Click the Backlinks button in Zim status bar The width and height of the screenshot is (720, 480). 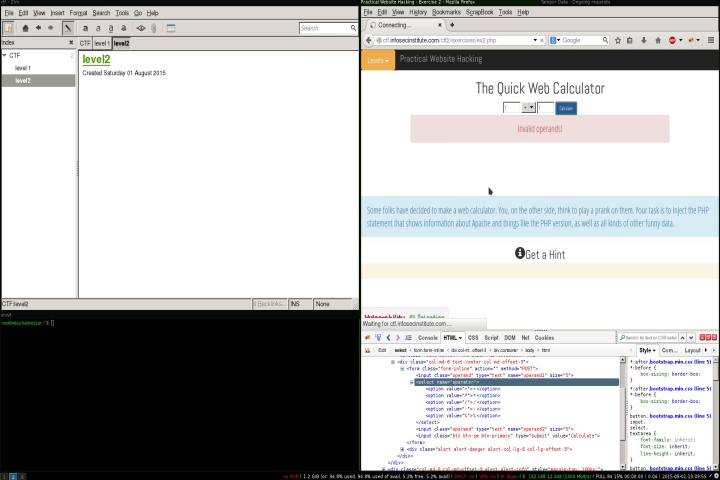pyautogui.click(x=270, y=304)
